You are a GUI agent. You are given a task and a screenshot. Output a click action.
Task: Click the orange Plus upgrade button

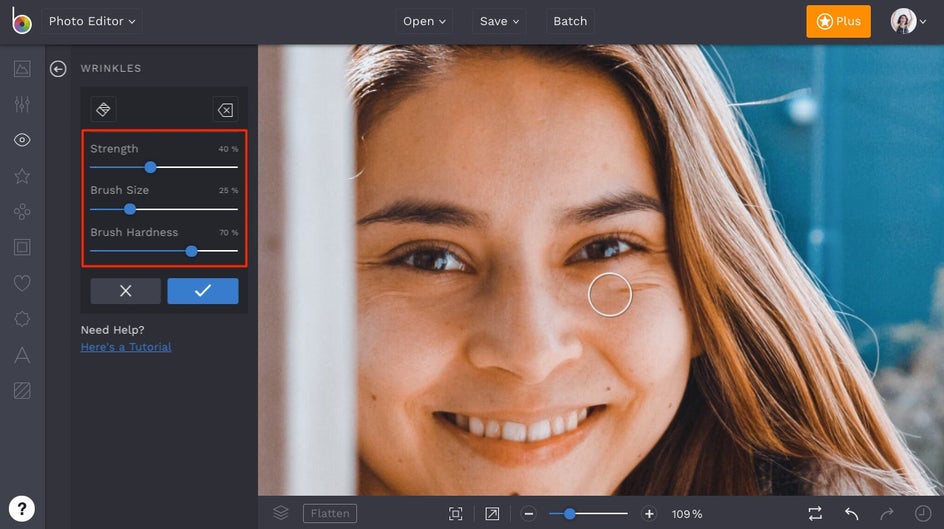click(x=838, y=21)
